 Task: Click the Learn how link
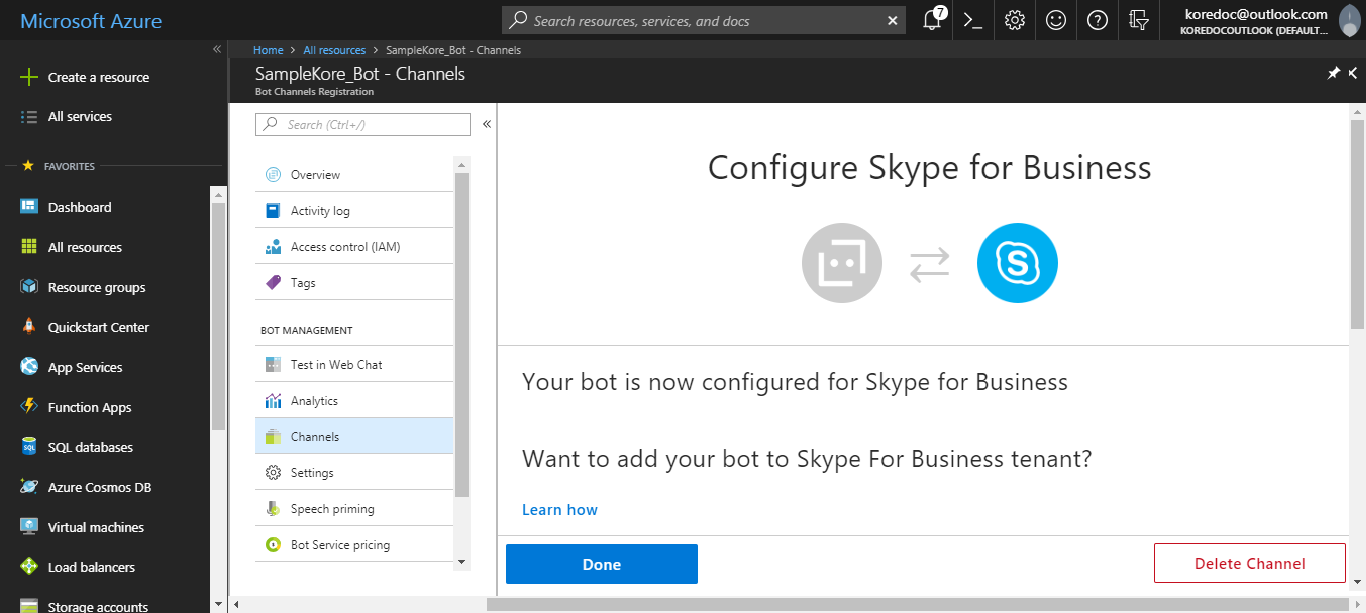tap(560, 510)
